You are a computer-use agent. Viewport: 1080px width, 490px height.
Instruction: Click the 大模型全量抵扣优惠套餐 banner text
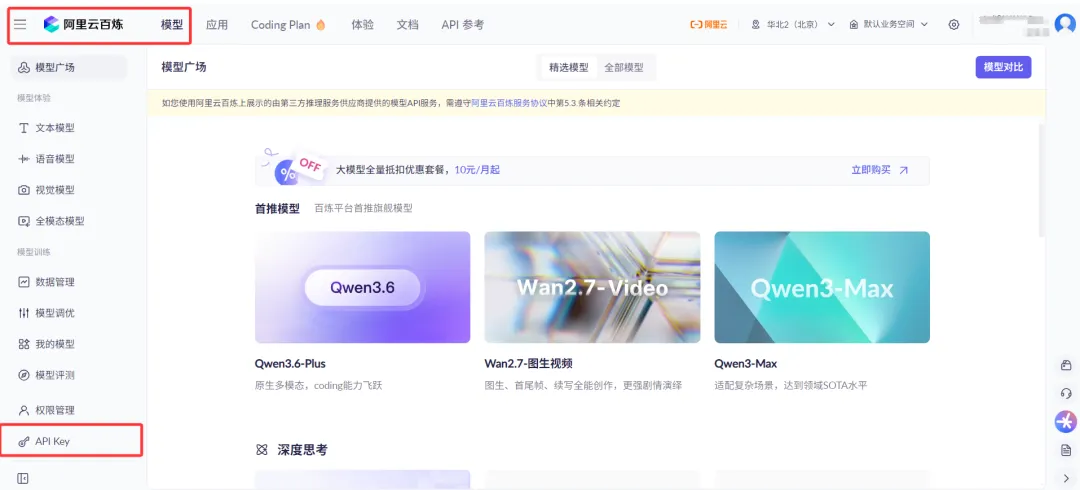coord(393,170)
